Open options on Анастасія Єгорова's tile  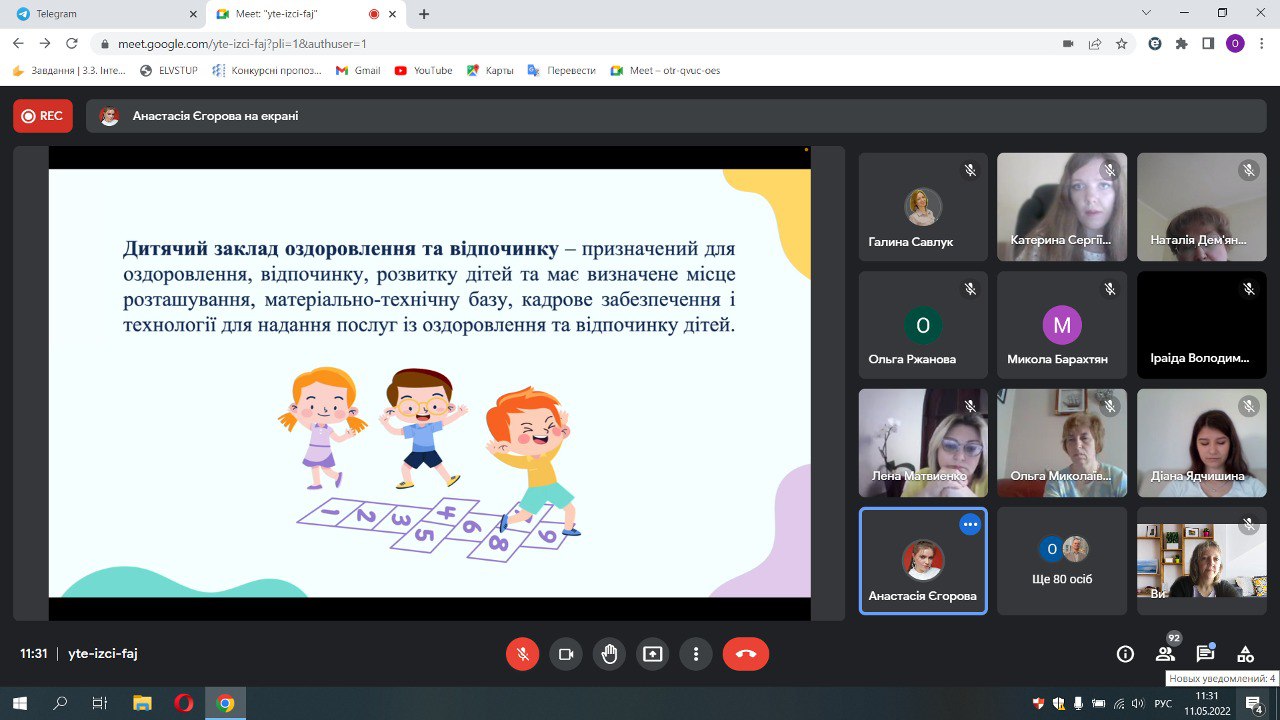[969, 524]
